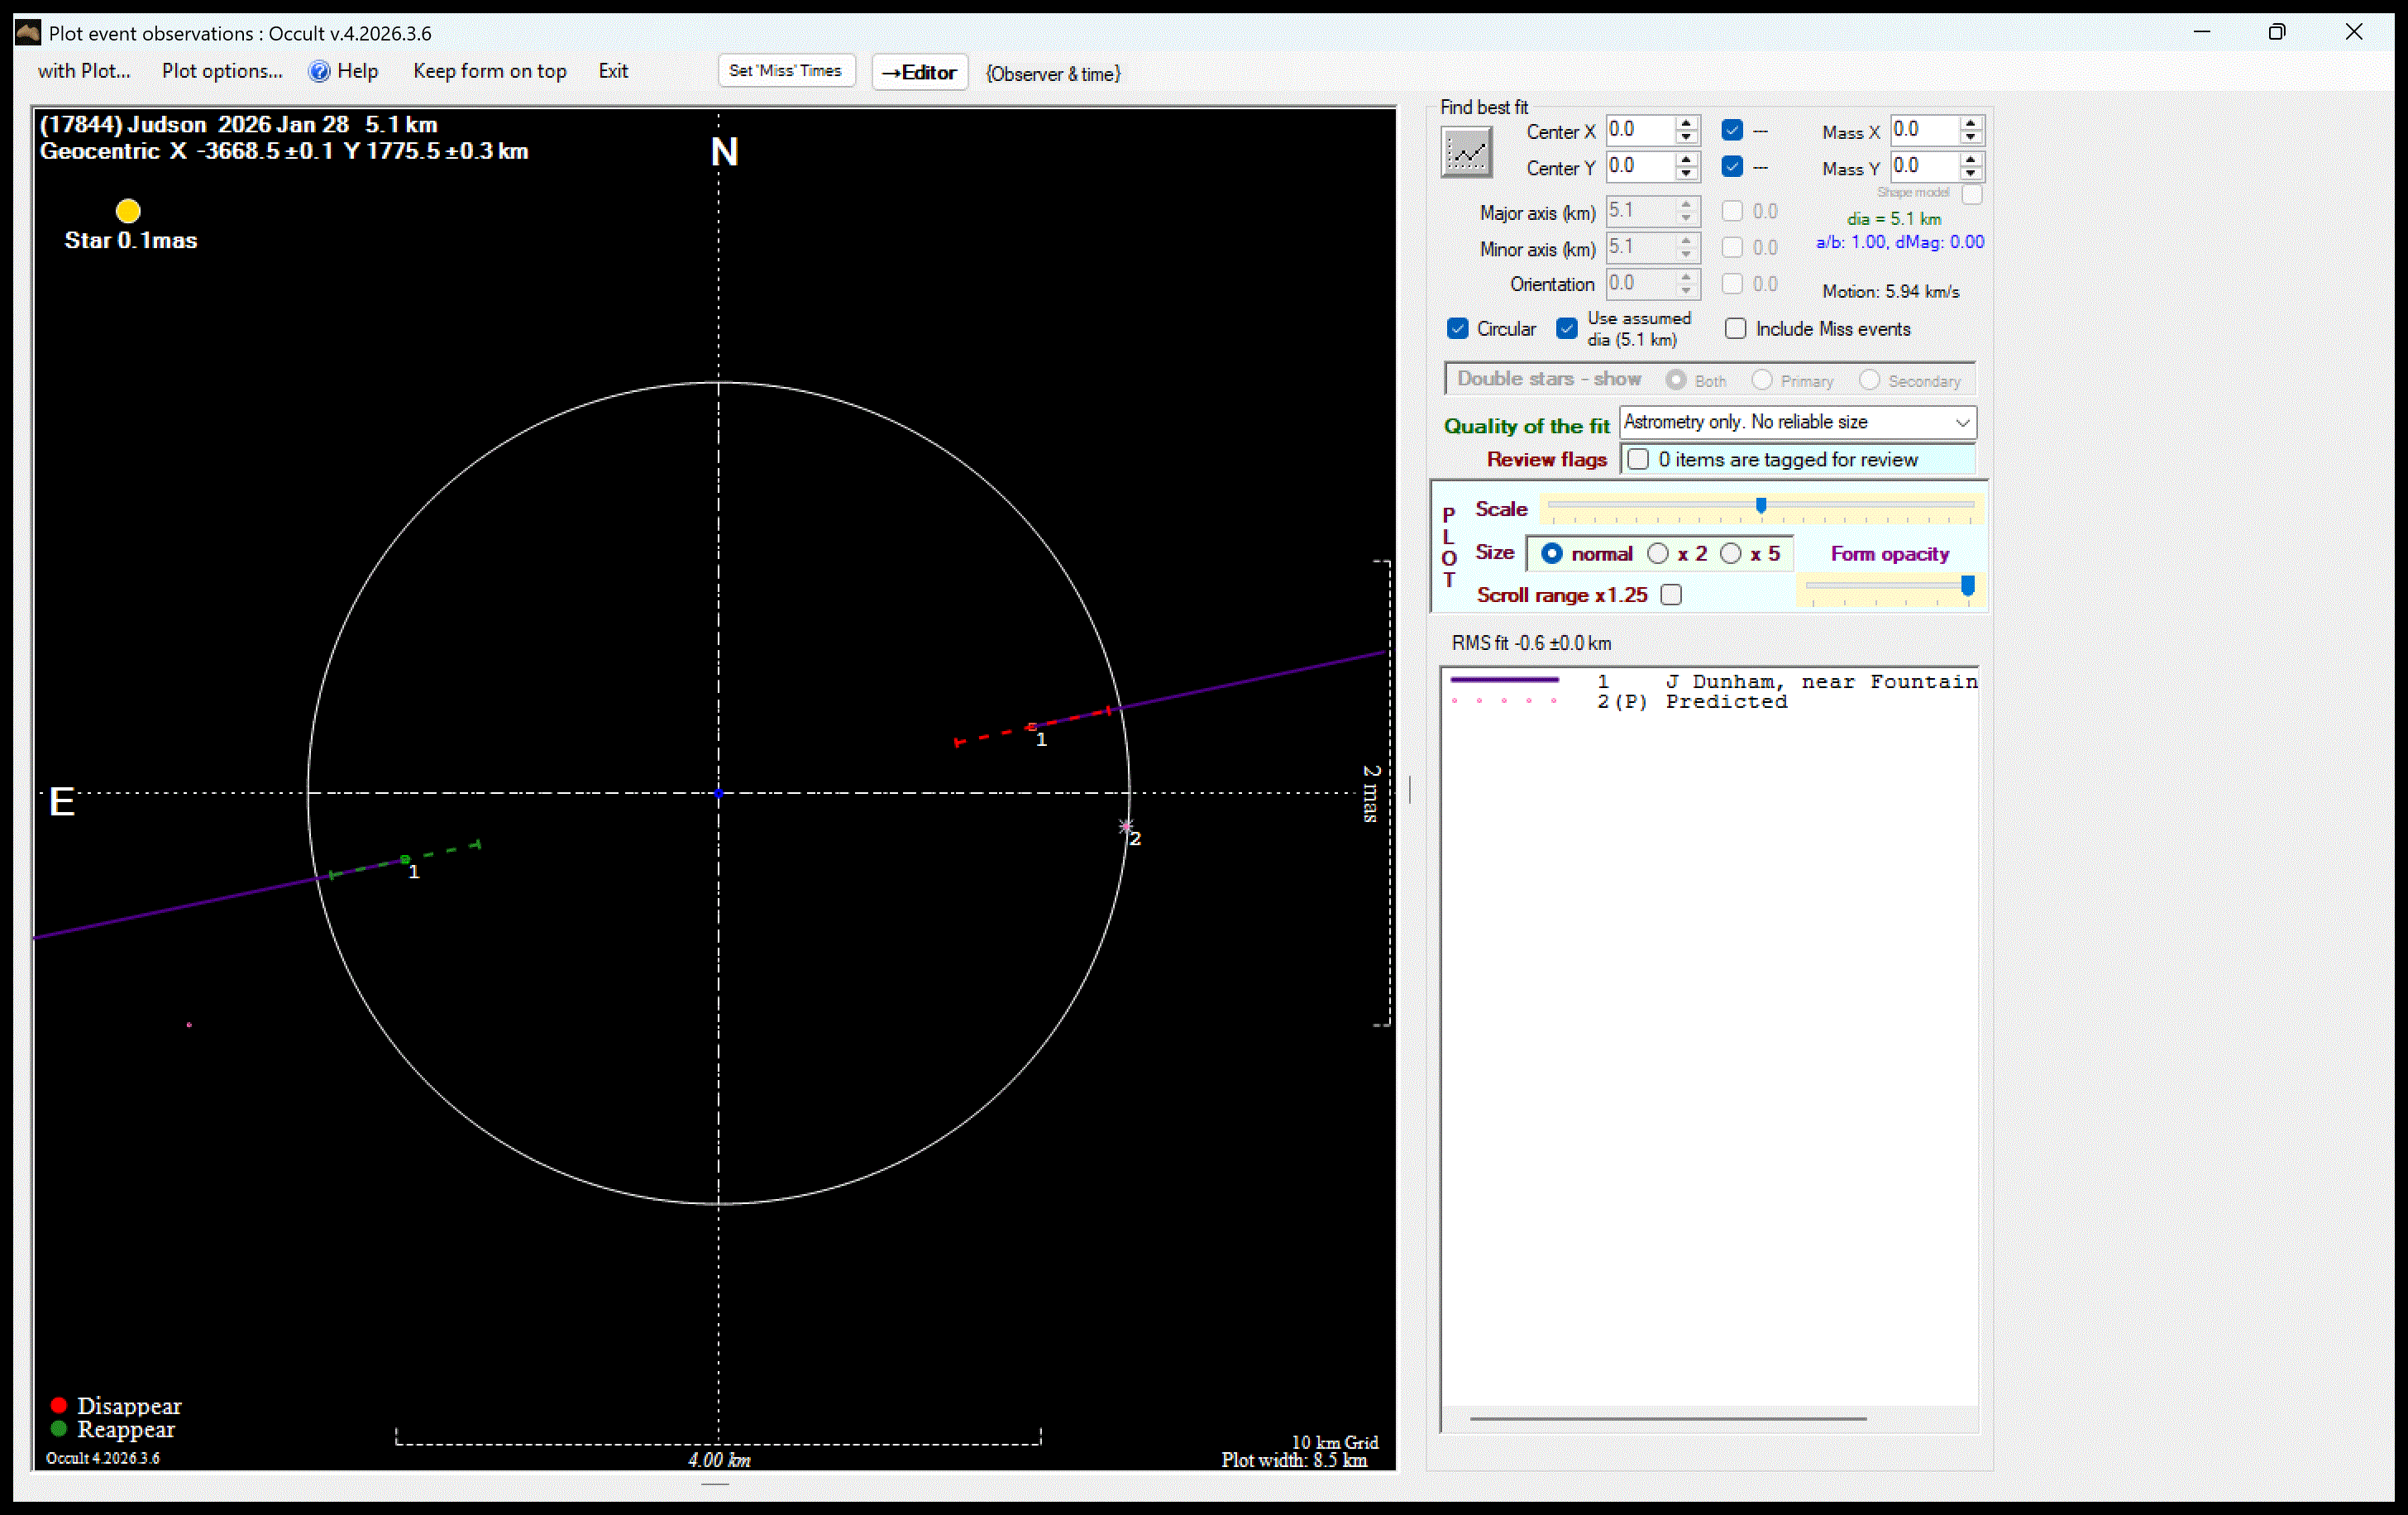Increase Mass X with up spinner arrow
Viewport: 2408px width, 1515px height.
click(x=1970, y=123)
